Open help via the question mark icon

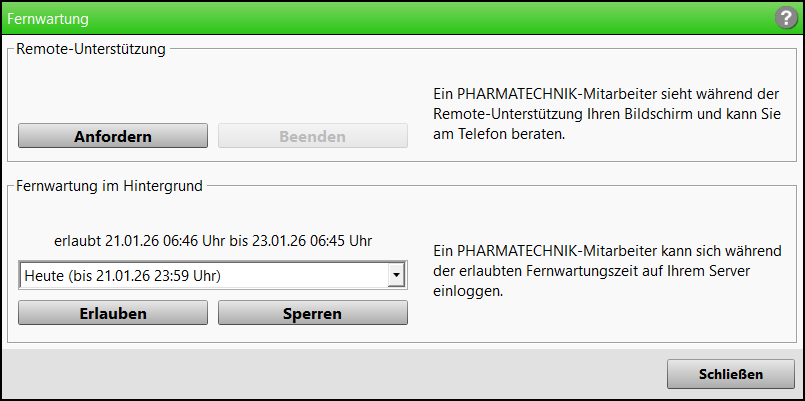click(785, 18)
